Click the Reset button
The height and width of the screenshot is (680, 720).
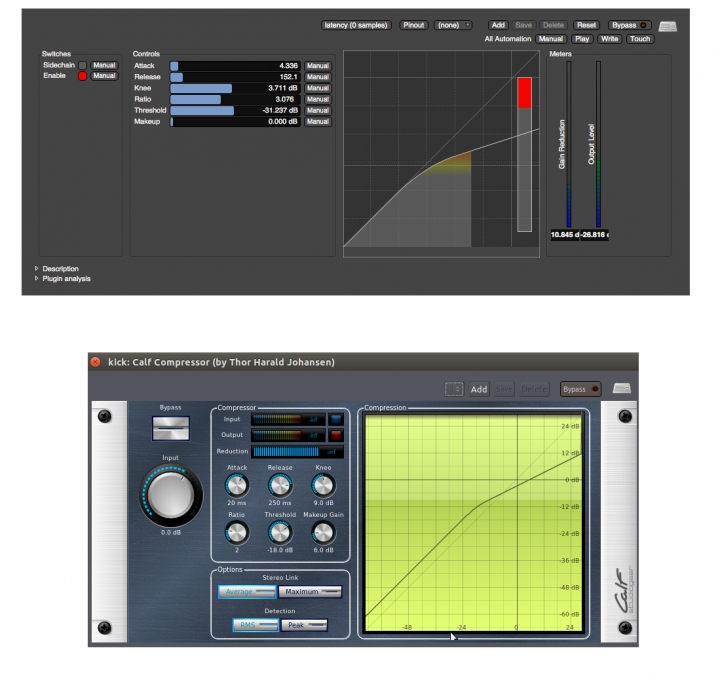[586, 25]
